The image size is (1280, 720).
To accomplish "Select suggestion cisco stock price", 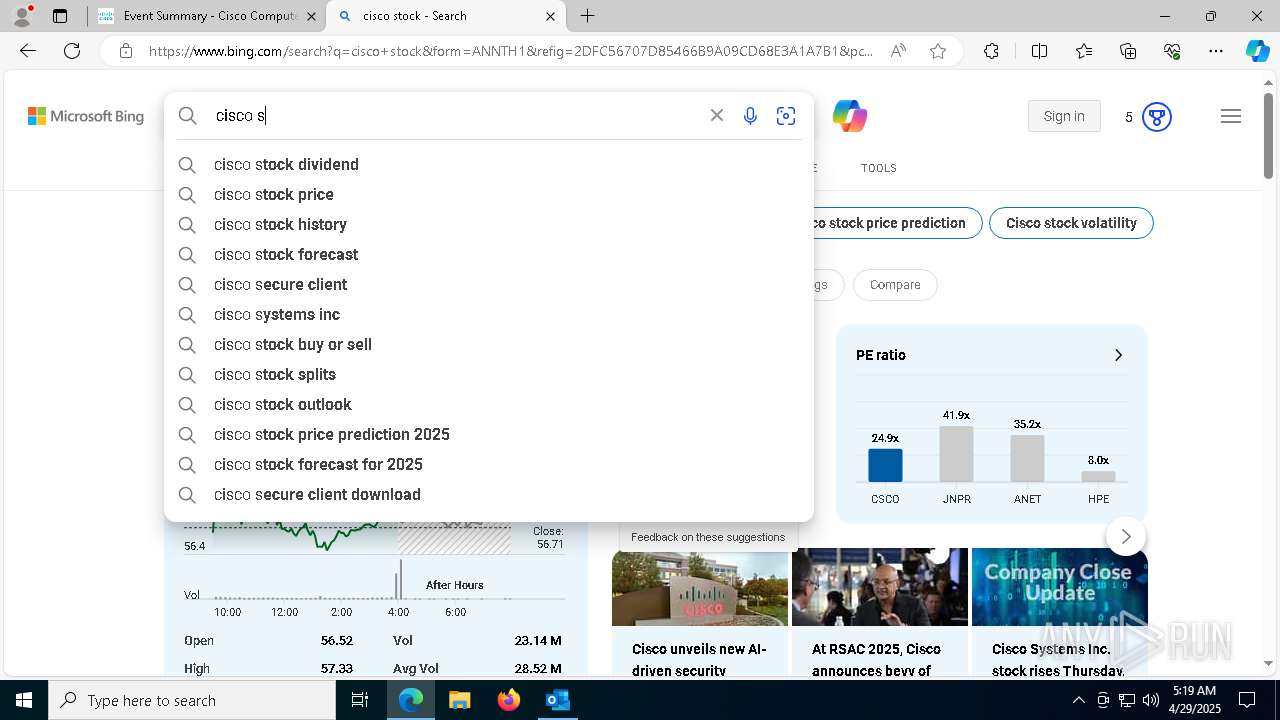I will click(488, 194).
